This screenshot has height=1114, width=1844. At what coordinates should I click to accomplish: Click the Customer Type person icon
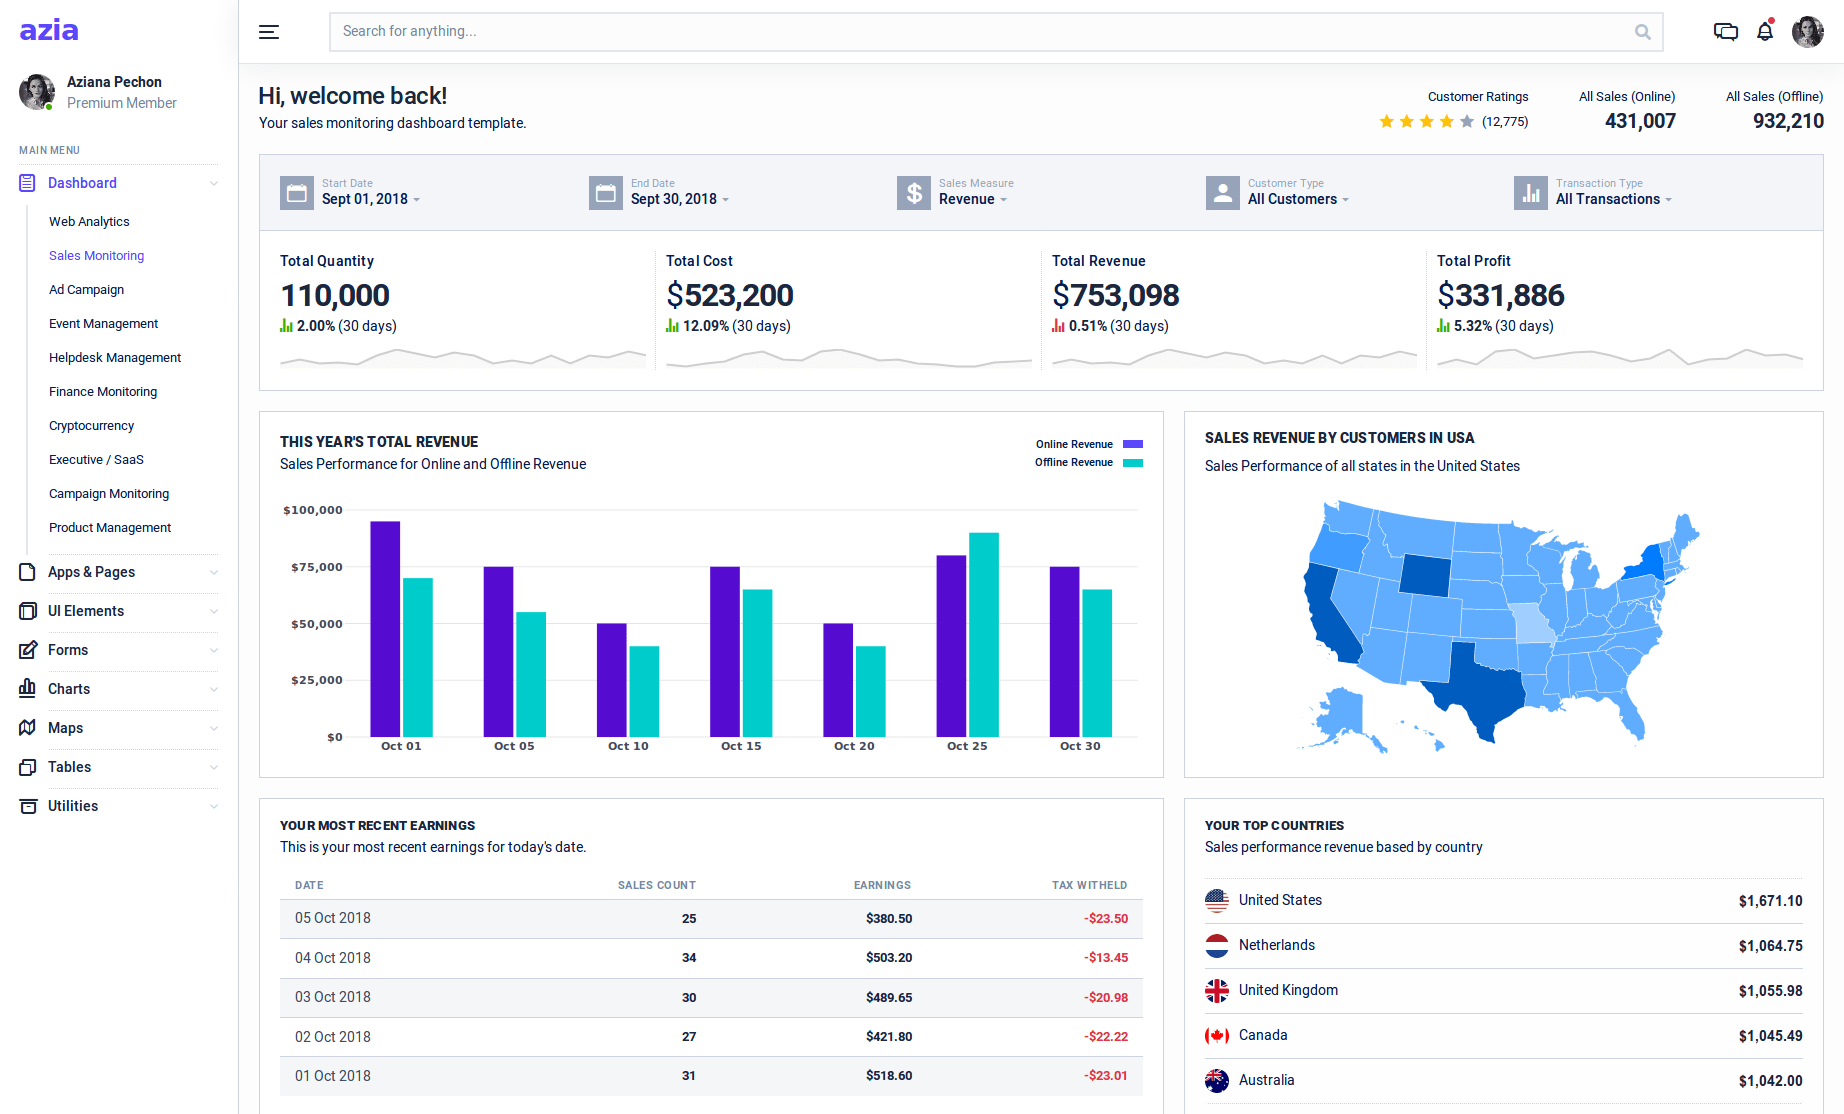tap(1223, 193)
